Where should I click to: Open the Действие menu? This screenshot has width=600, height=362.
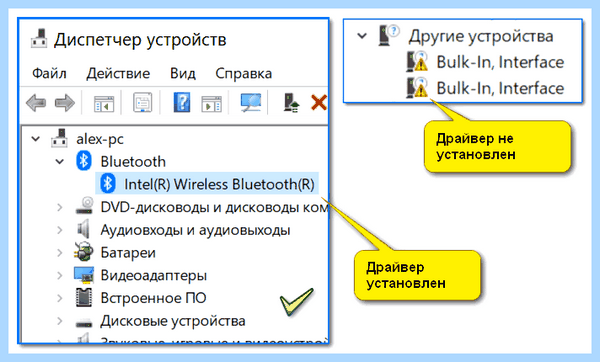(118, 73)
